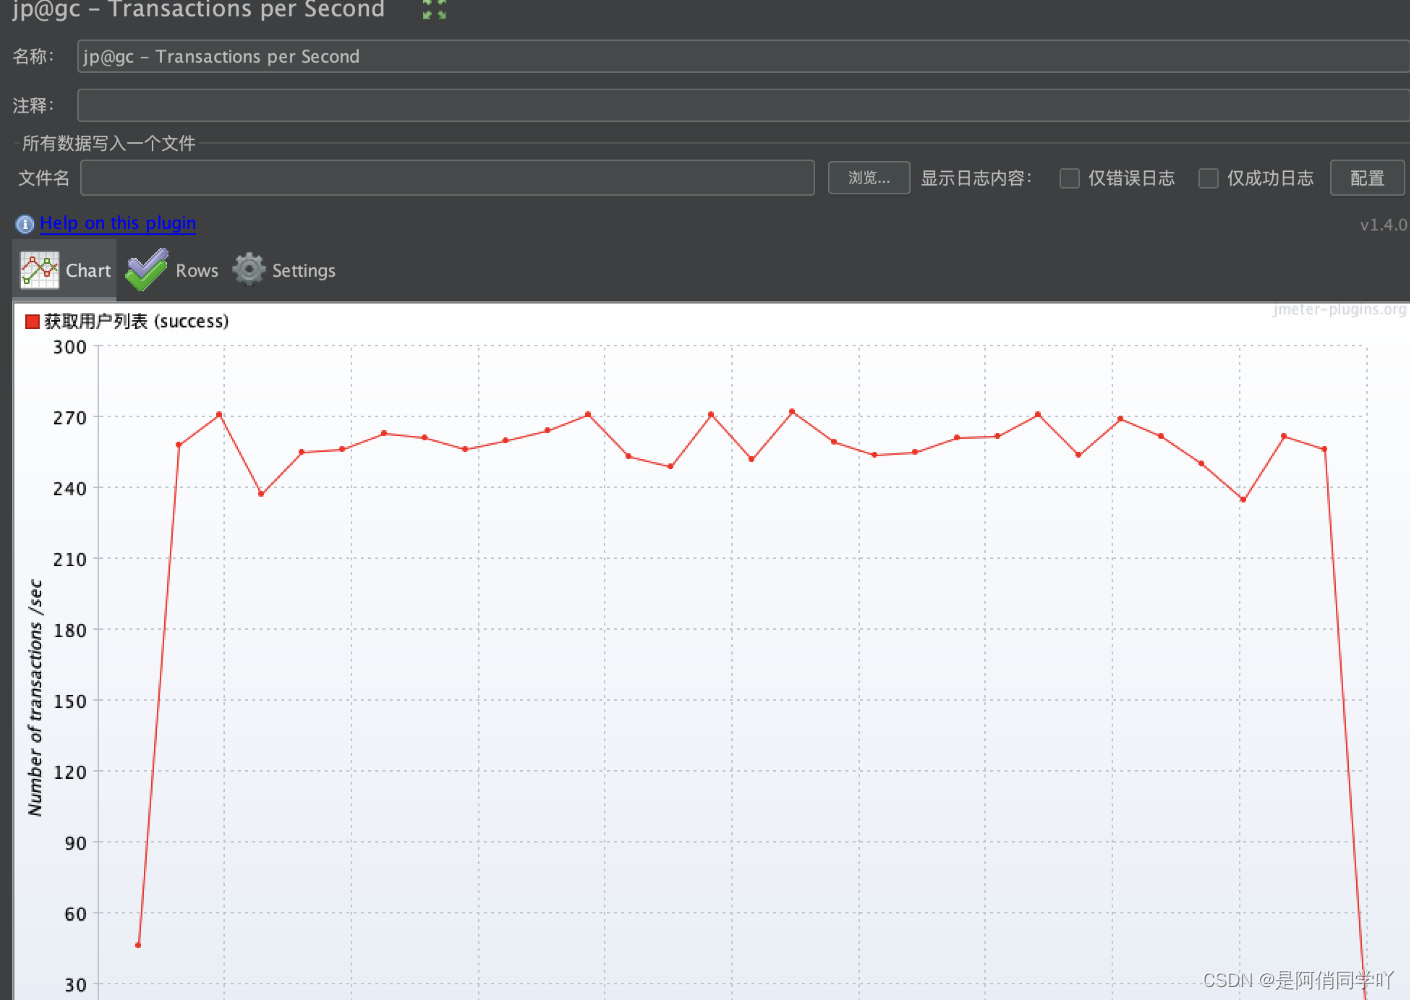The width and height of the screenshot is (1410, 1000).
Task: Click the 300 y-axis value
Action: click(70, 347)
